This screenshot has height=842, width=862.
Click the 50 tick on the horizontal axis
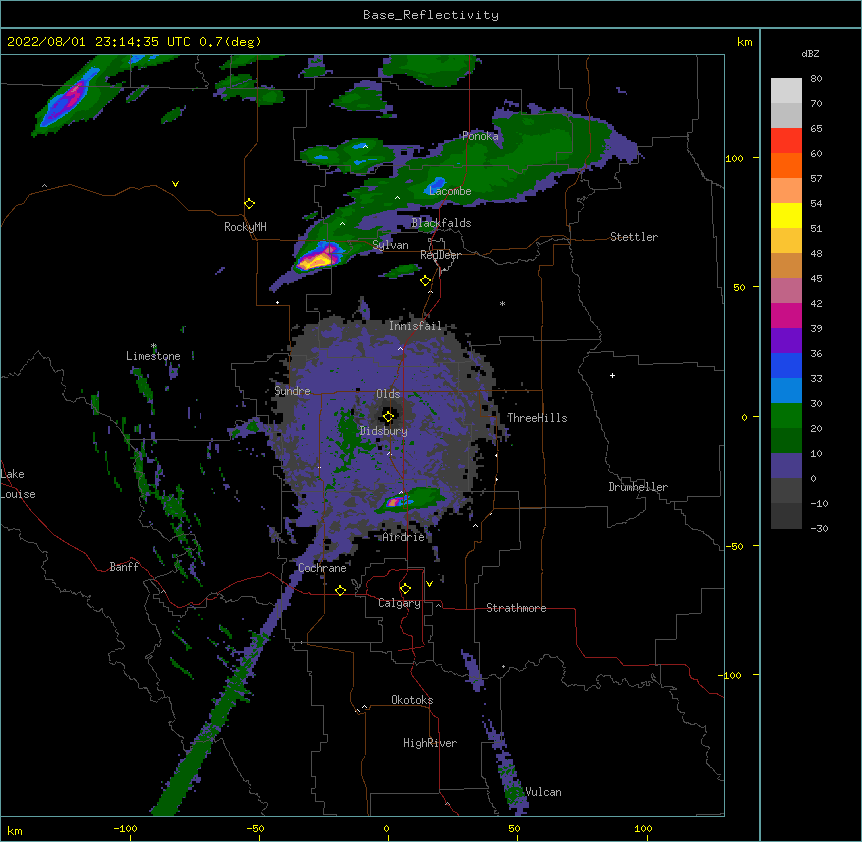514,828
